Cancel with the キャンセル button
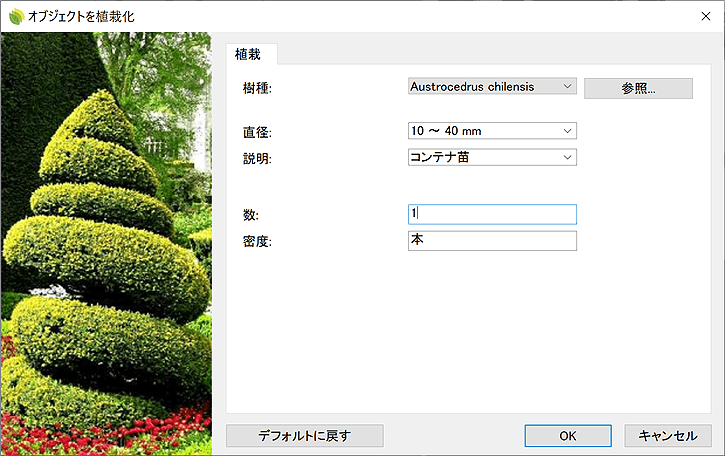This screenshot has height=456, width=725. coord(668,436)
